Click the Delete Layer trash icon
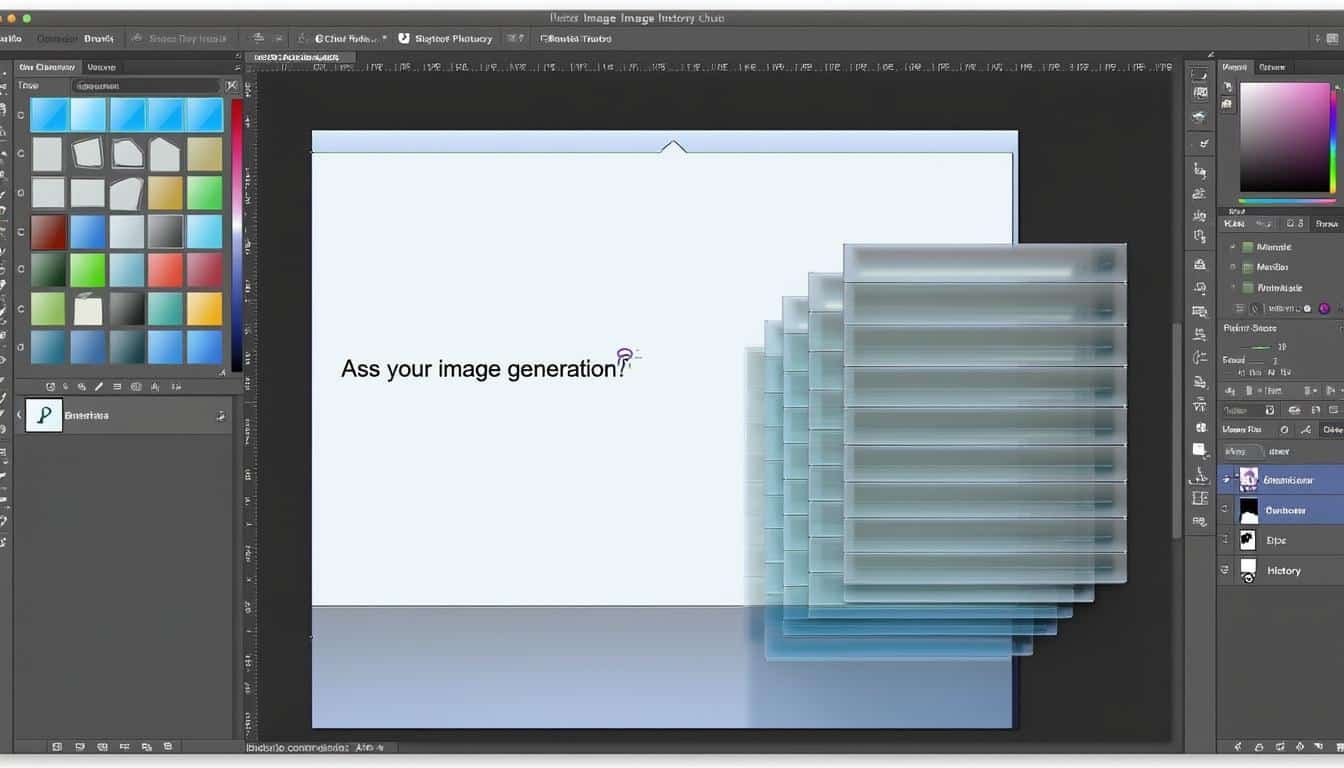Screen dimensions: 1344x768 pos(1339,746)
